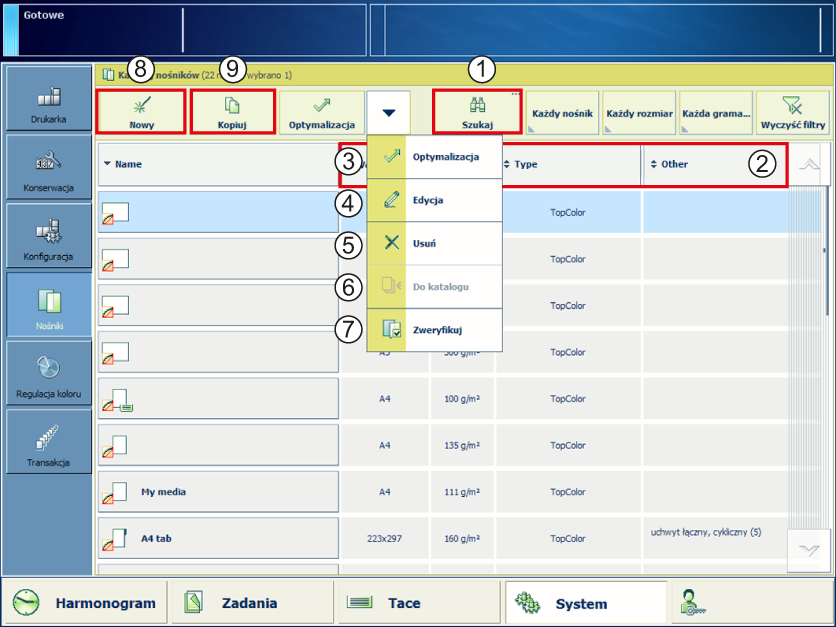Click Wyczyść filtry to clear filters
Screen dimensions: 836x627
point(792,112)
